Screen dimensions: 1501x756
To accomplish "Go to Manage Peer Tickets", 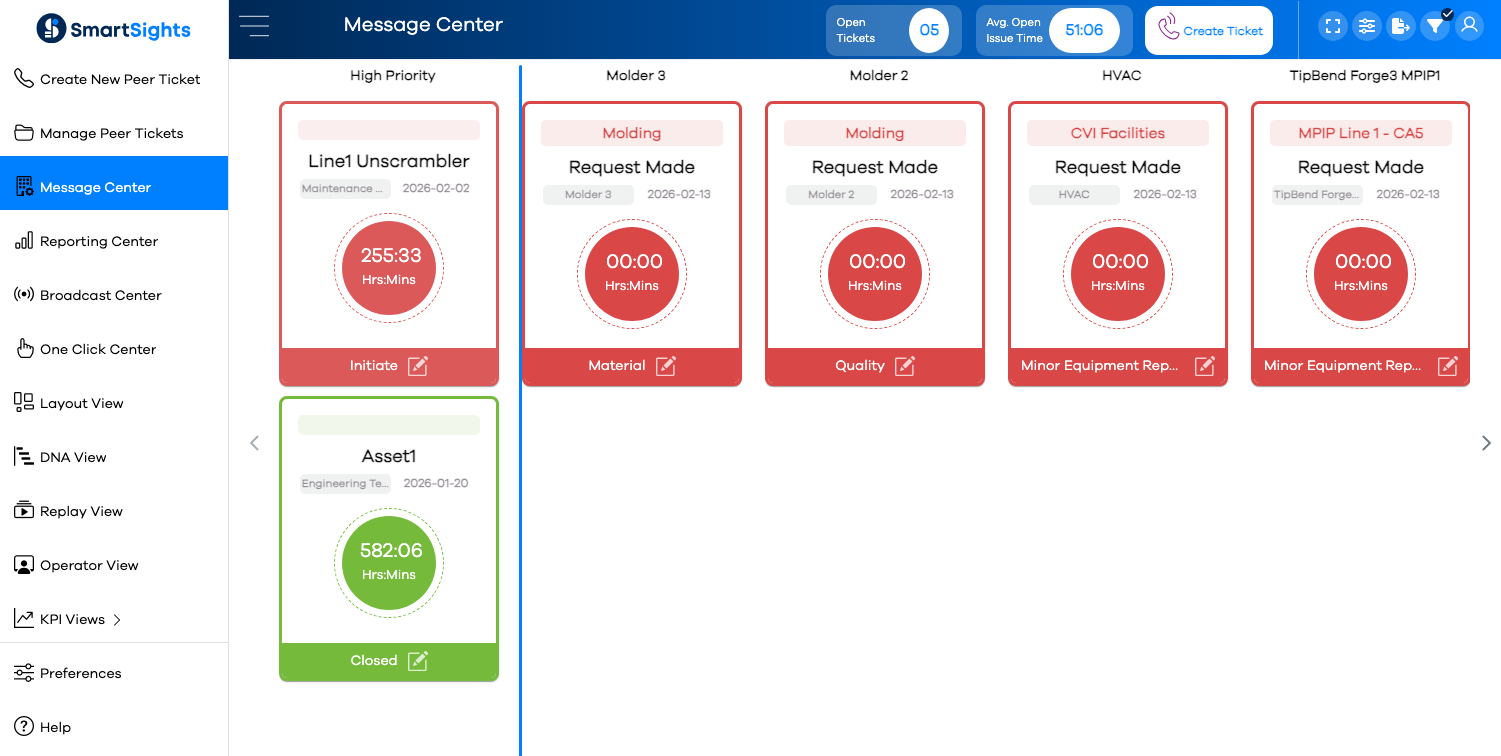I will pos(114,133).
